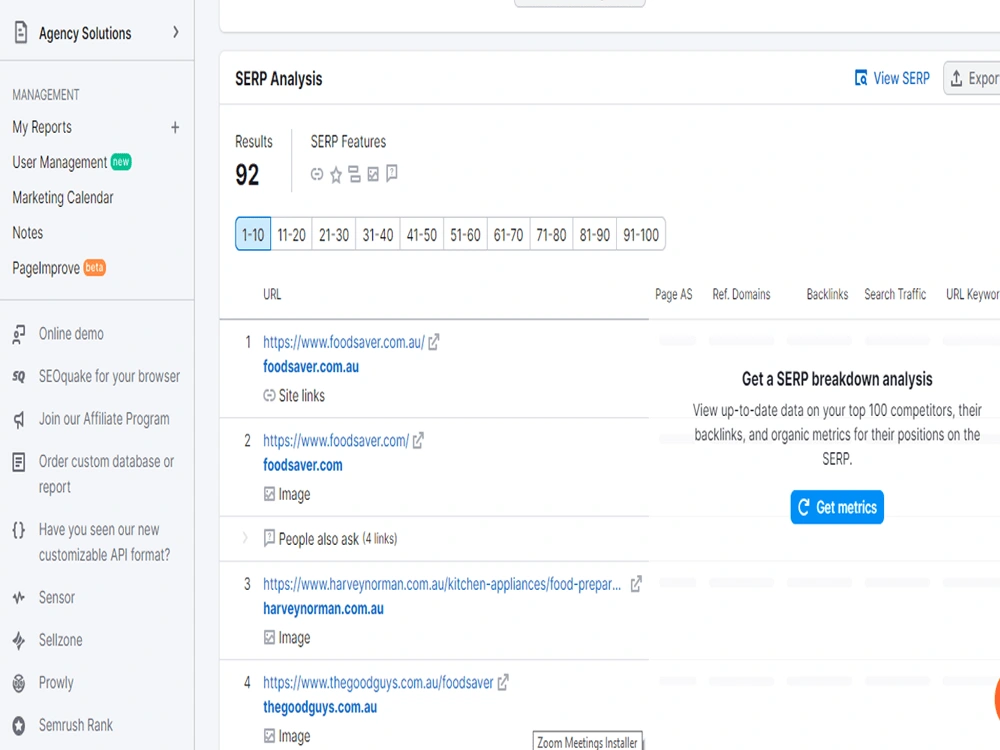The image size is (1000, 750).
Task: Click the People also ask row icon
Action: pyautogui.click(x=269, y=538)
